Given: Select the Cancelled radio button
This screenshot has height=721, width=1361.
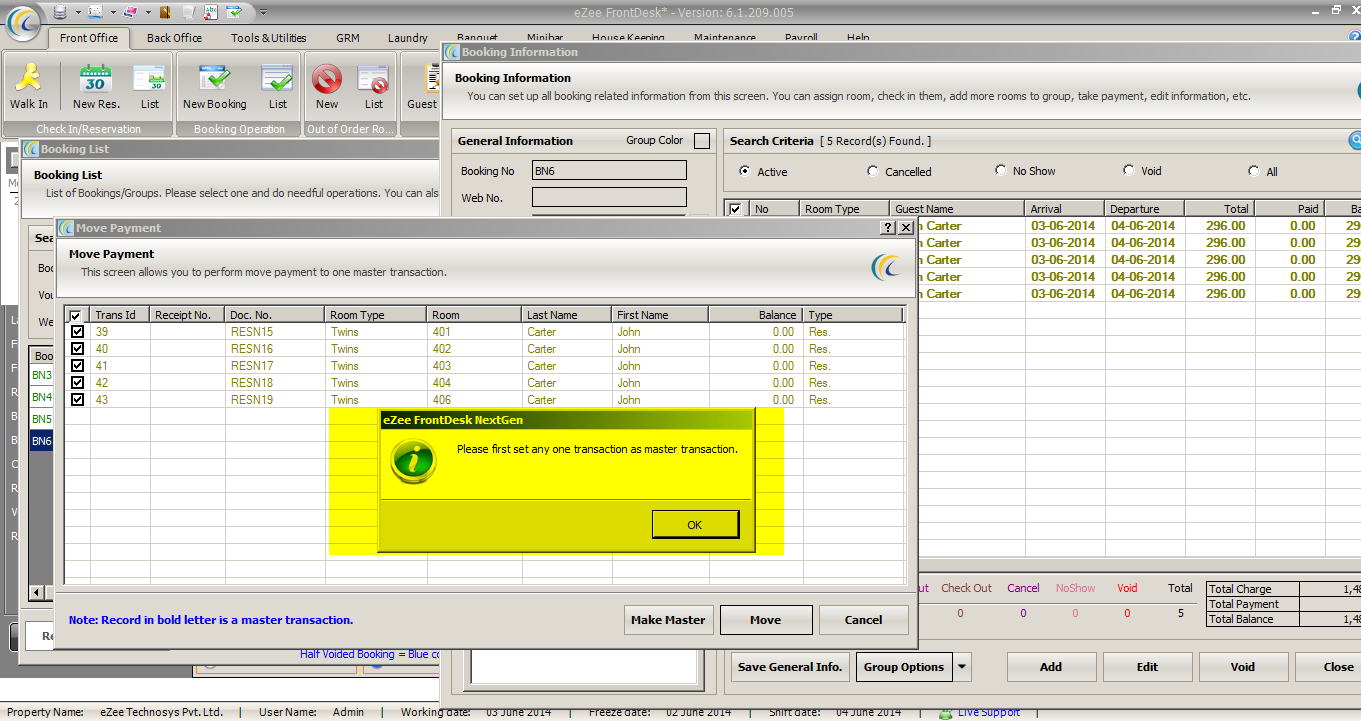Looking at the screenshot, I should [x=873, y=171].
